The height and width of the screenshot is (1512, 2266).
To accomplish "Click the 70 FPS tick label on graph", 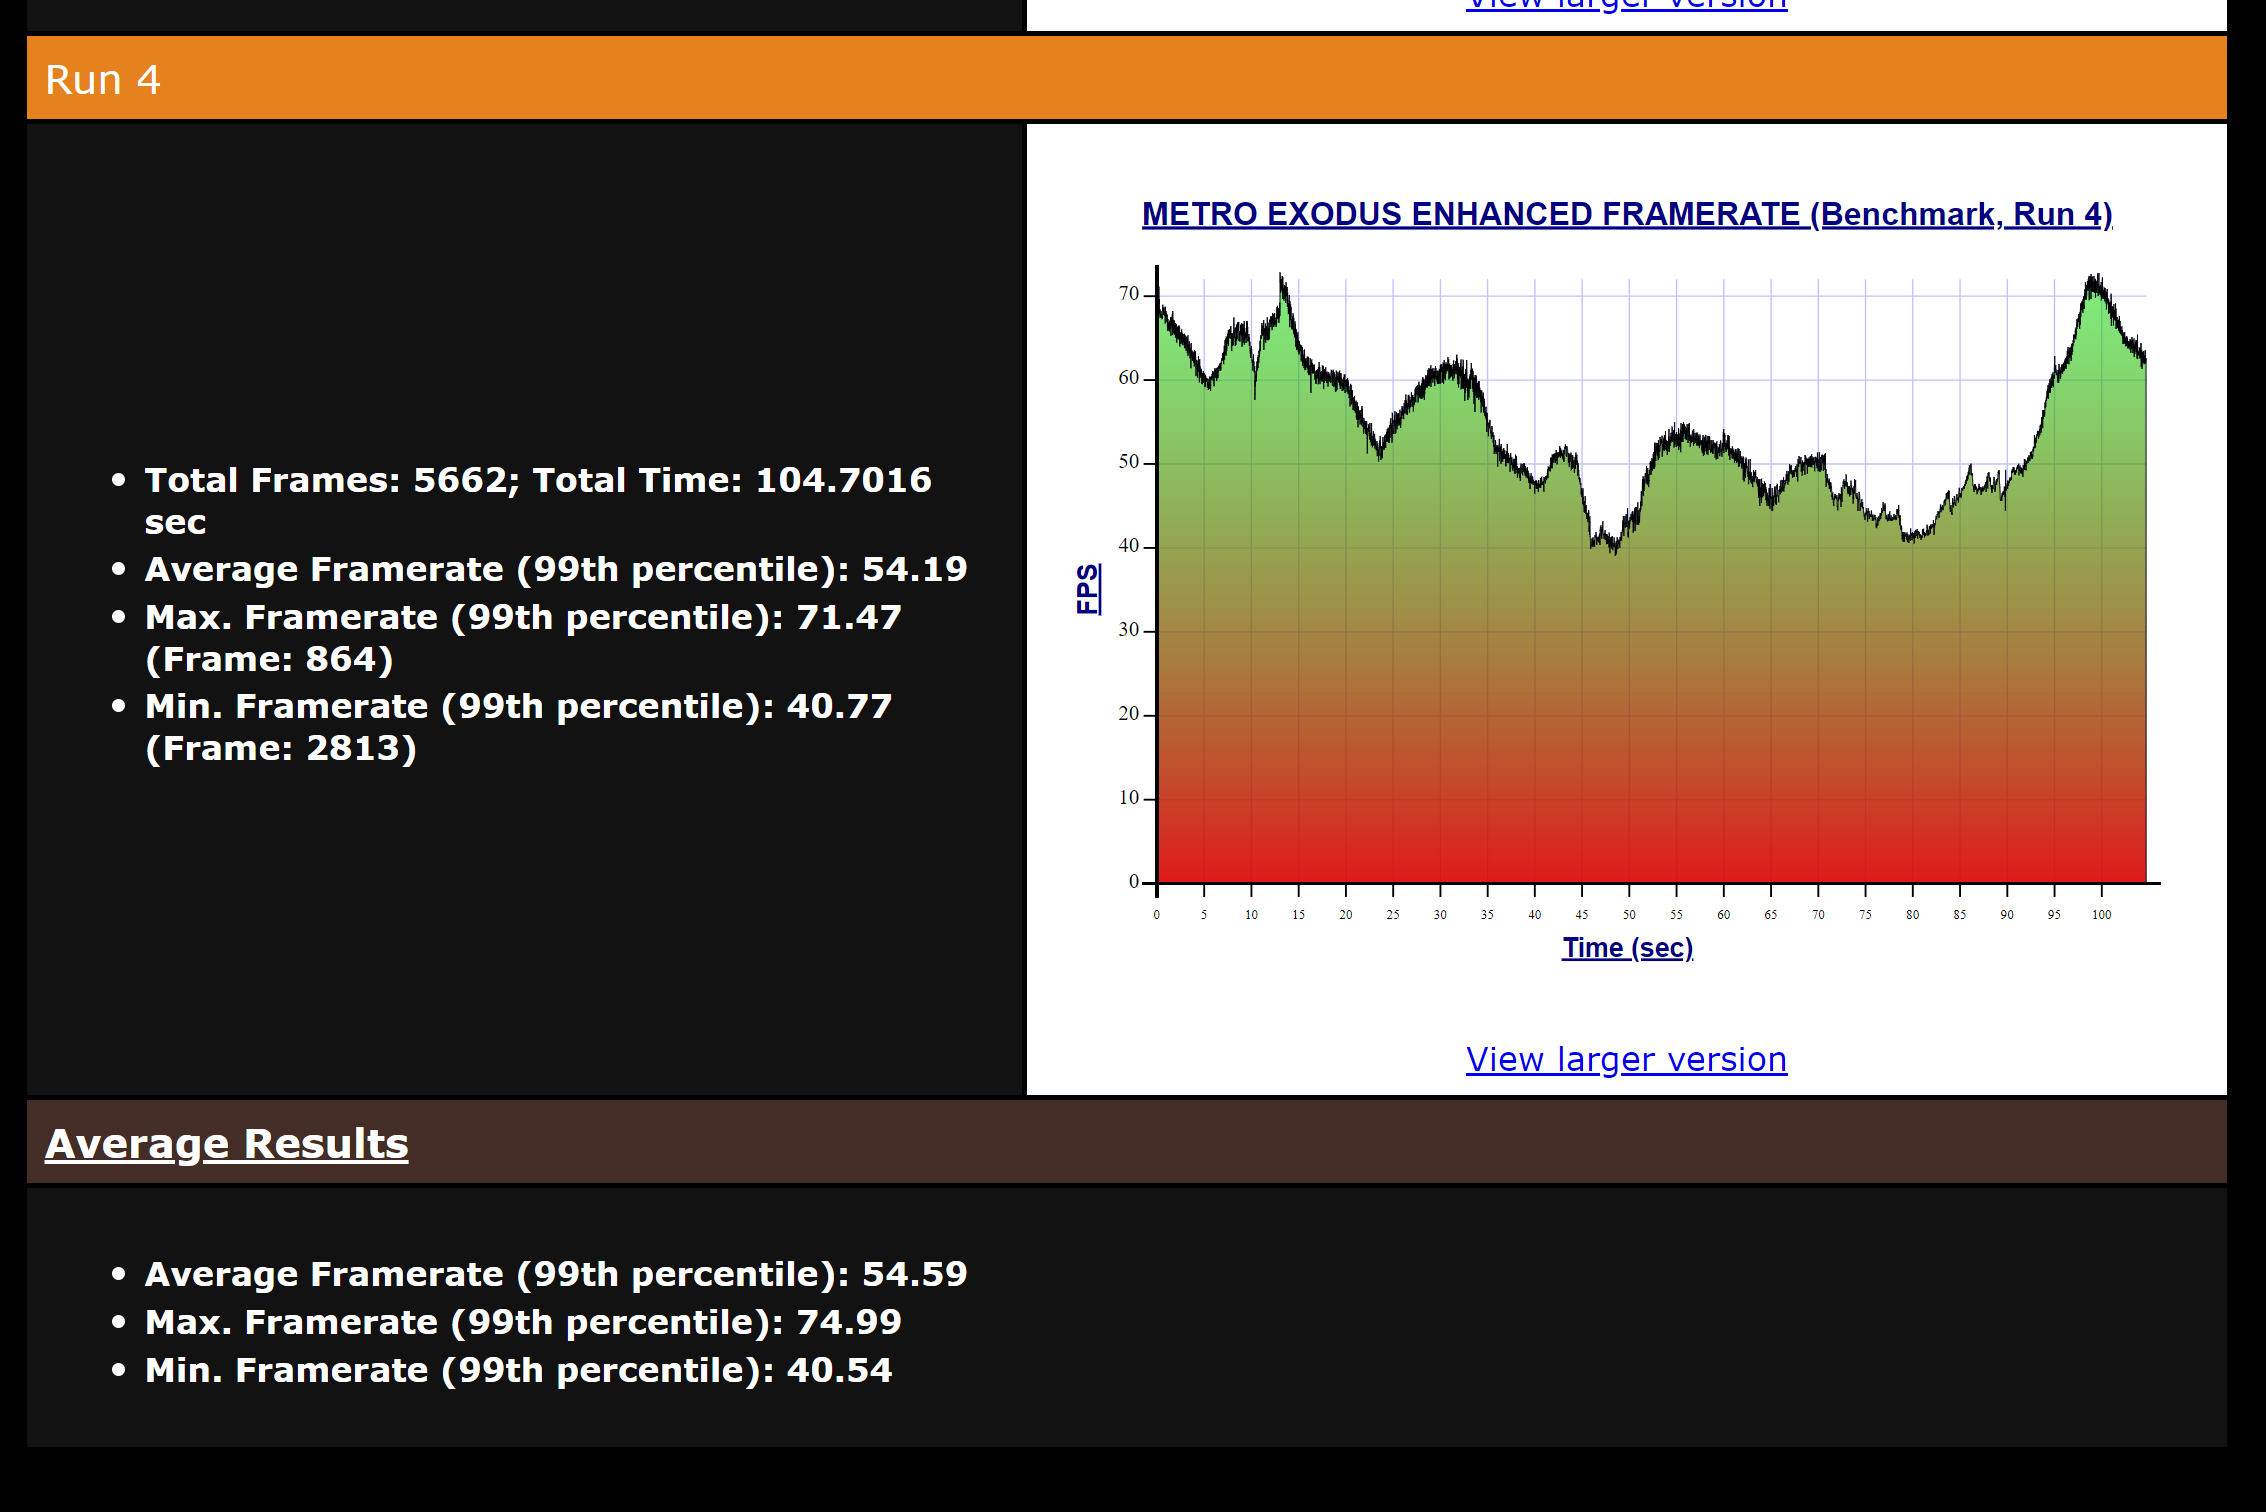I will point(1128,294).
